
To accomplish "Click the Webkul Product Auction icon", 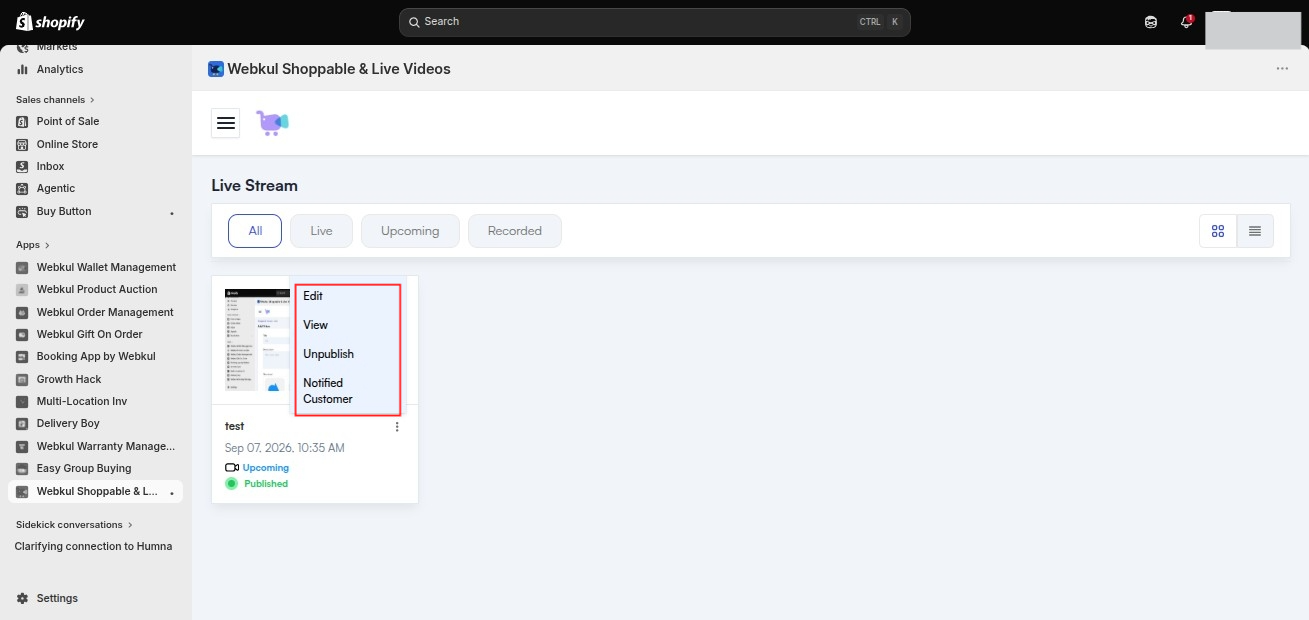I will click(x=22, y=289).
